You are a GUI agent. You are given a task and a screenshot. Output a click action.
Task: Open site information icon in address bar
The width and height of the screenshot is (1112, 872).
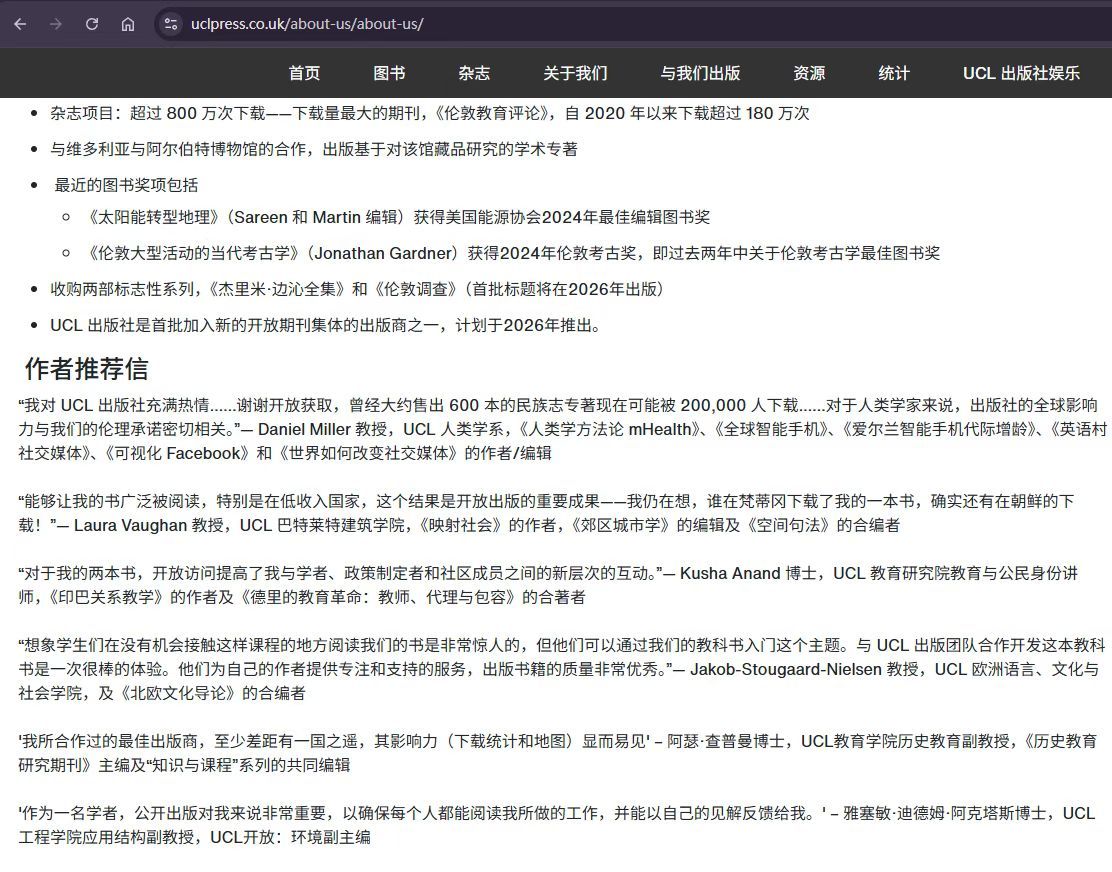click(171, 24)
